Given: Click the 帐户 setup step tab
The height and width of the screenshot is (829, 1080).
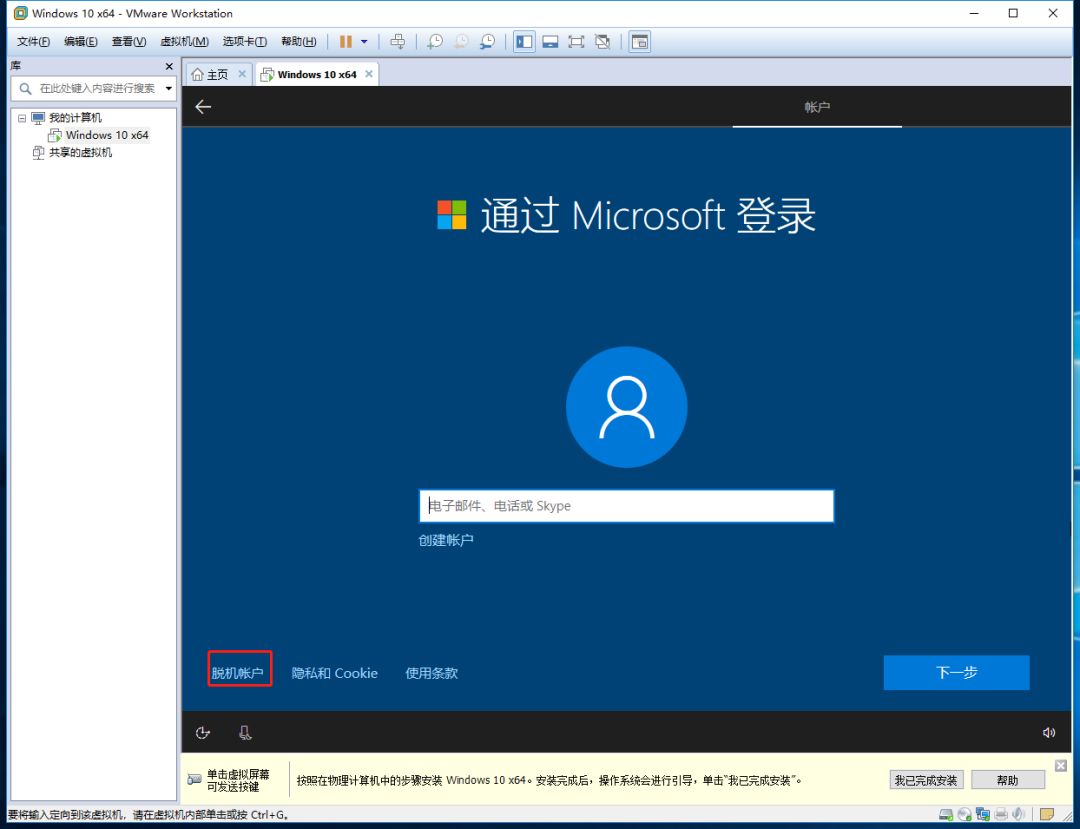Looking at the screenshot, I should [x=817, y=107].
